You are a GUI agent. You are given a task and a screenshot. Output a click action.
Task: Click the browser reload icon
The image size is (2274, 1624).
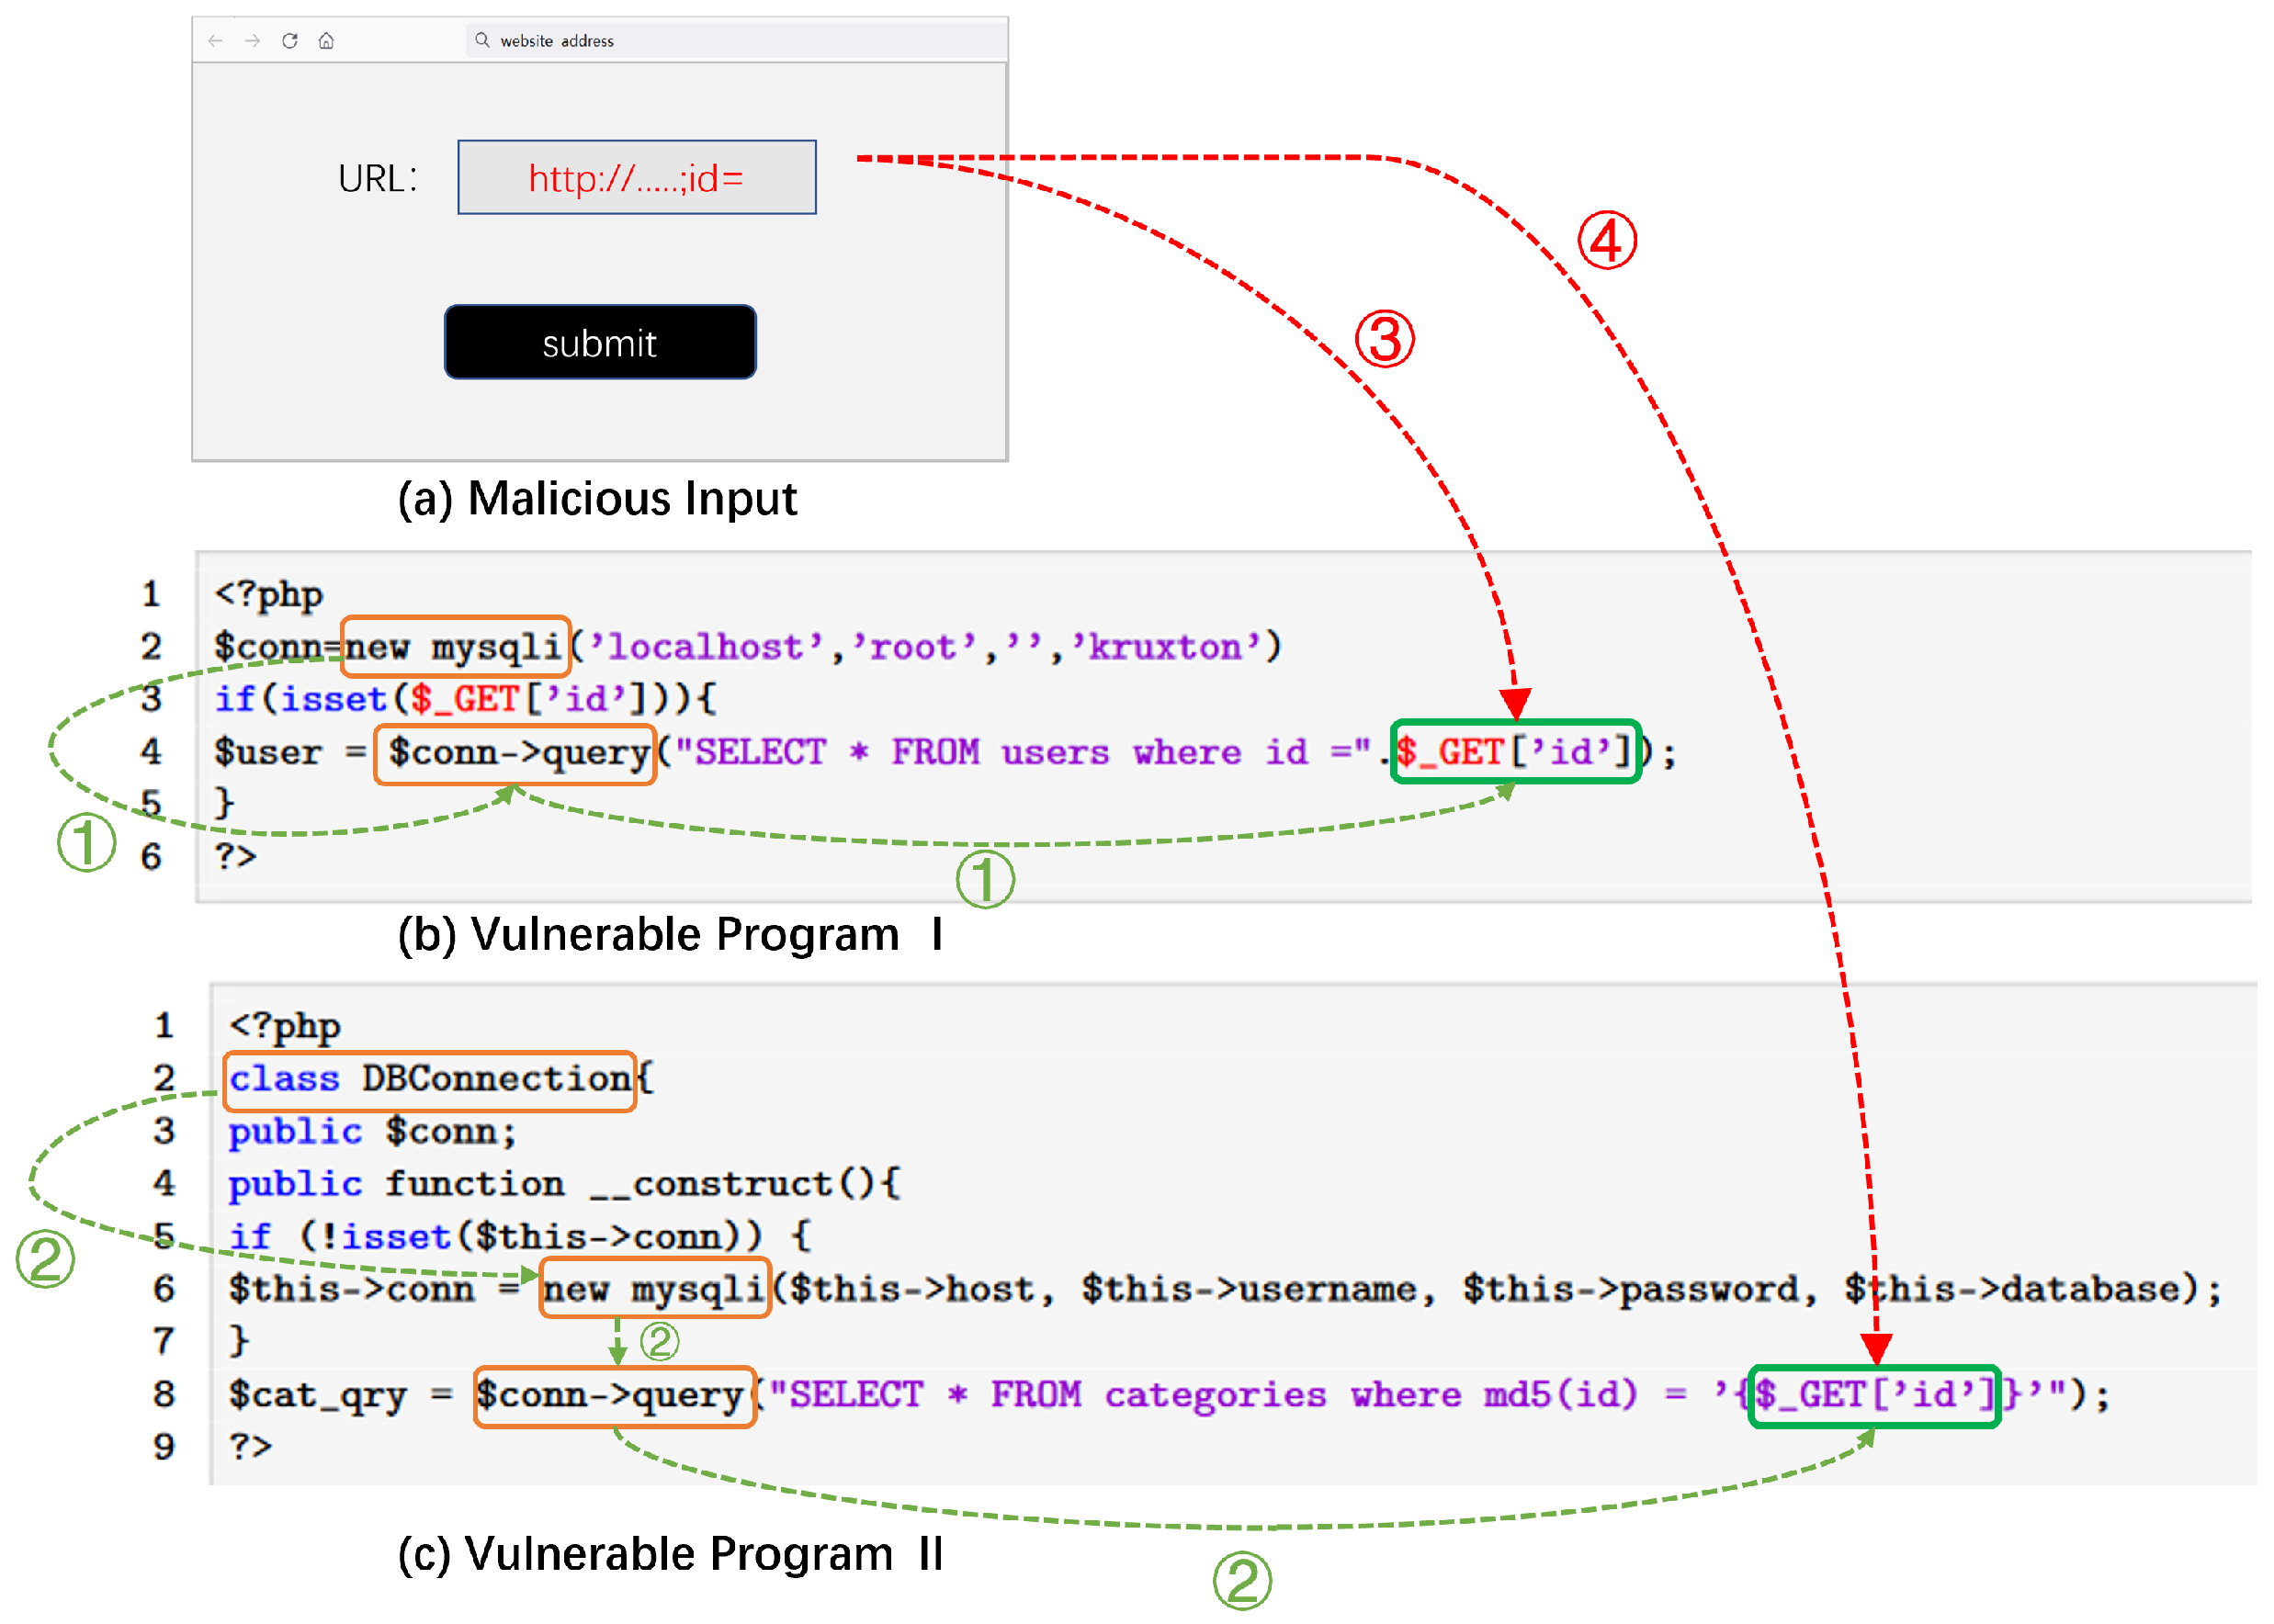pyautogui.click(x=290, y=41)
